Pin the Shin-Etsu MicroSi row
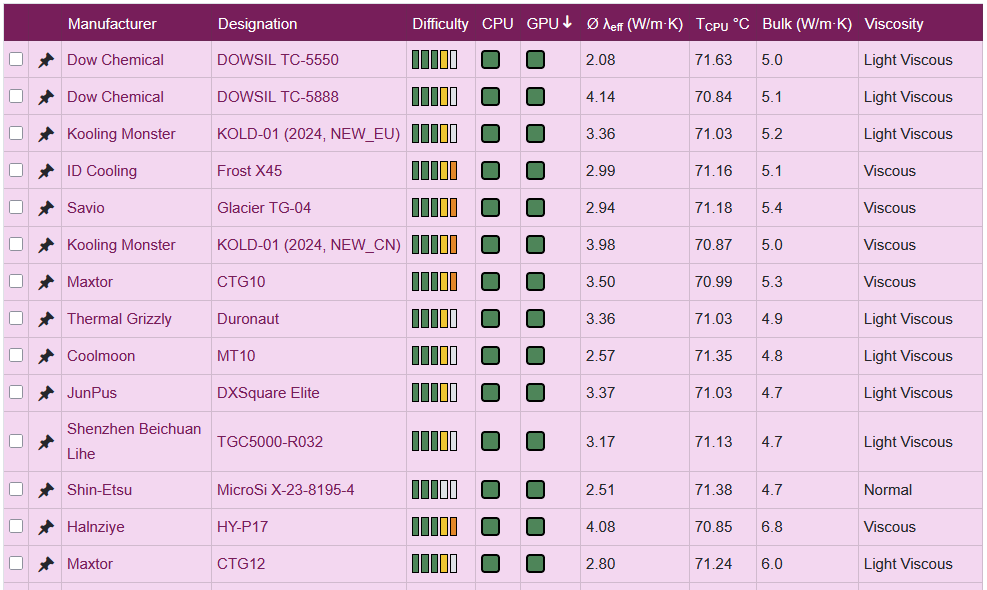This screenshot has height=590, width=987. tap(46, 491)
